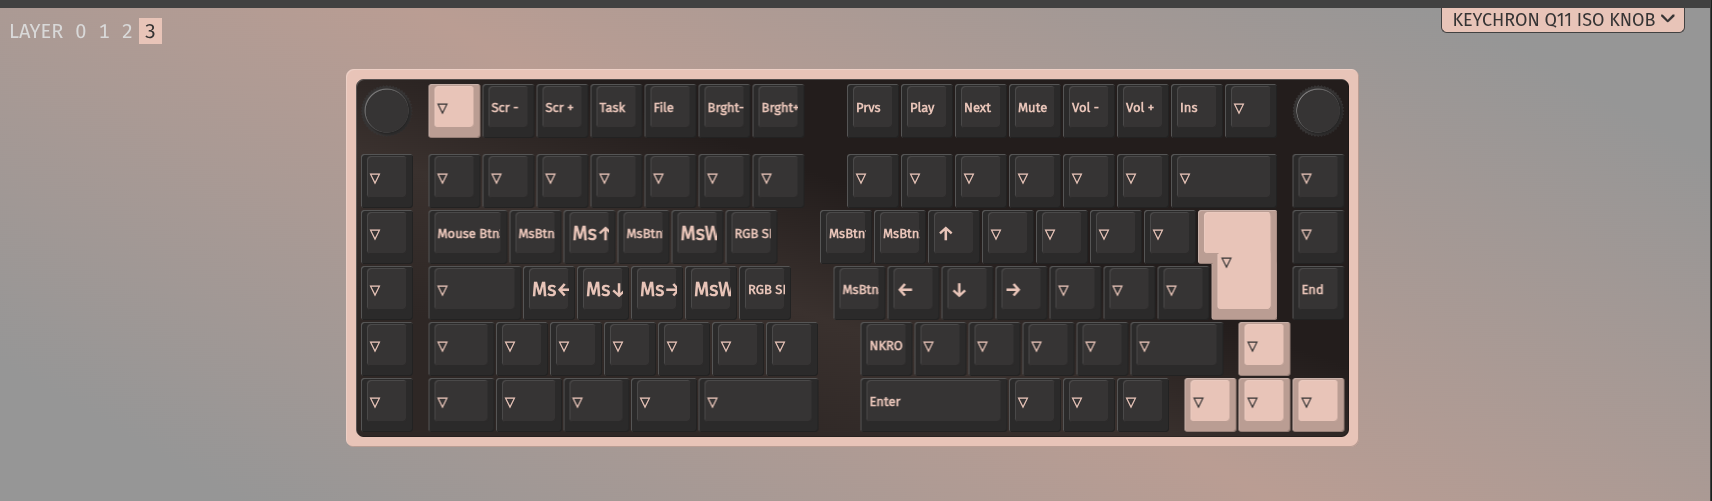
Task: Select the Ms← mouse left key
Action: [550, 292]
